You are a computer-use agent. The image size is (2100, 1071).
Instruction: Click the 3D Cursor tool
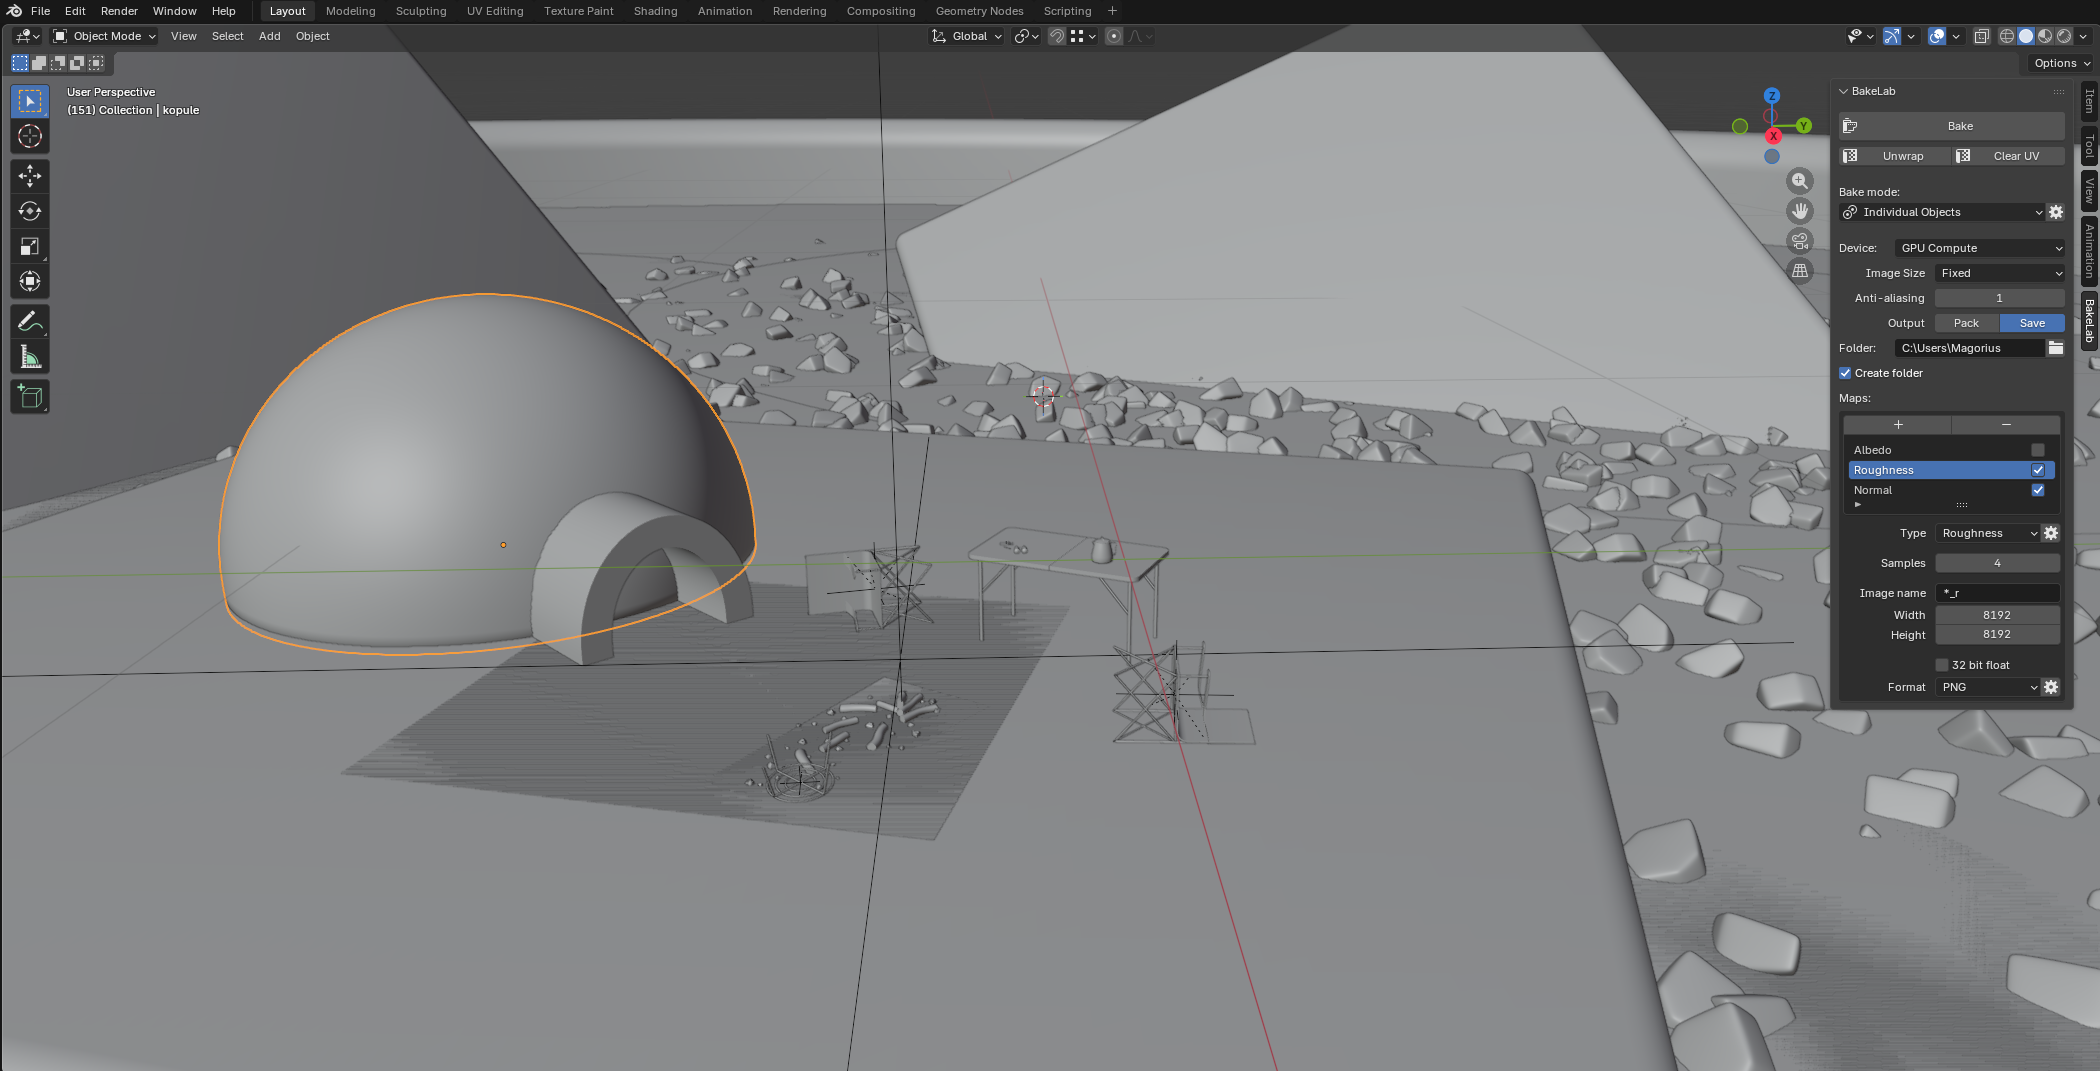point(30,137)
